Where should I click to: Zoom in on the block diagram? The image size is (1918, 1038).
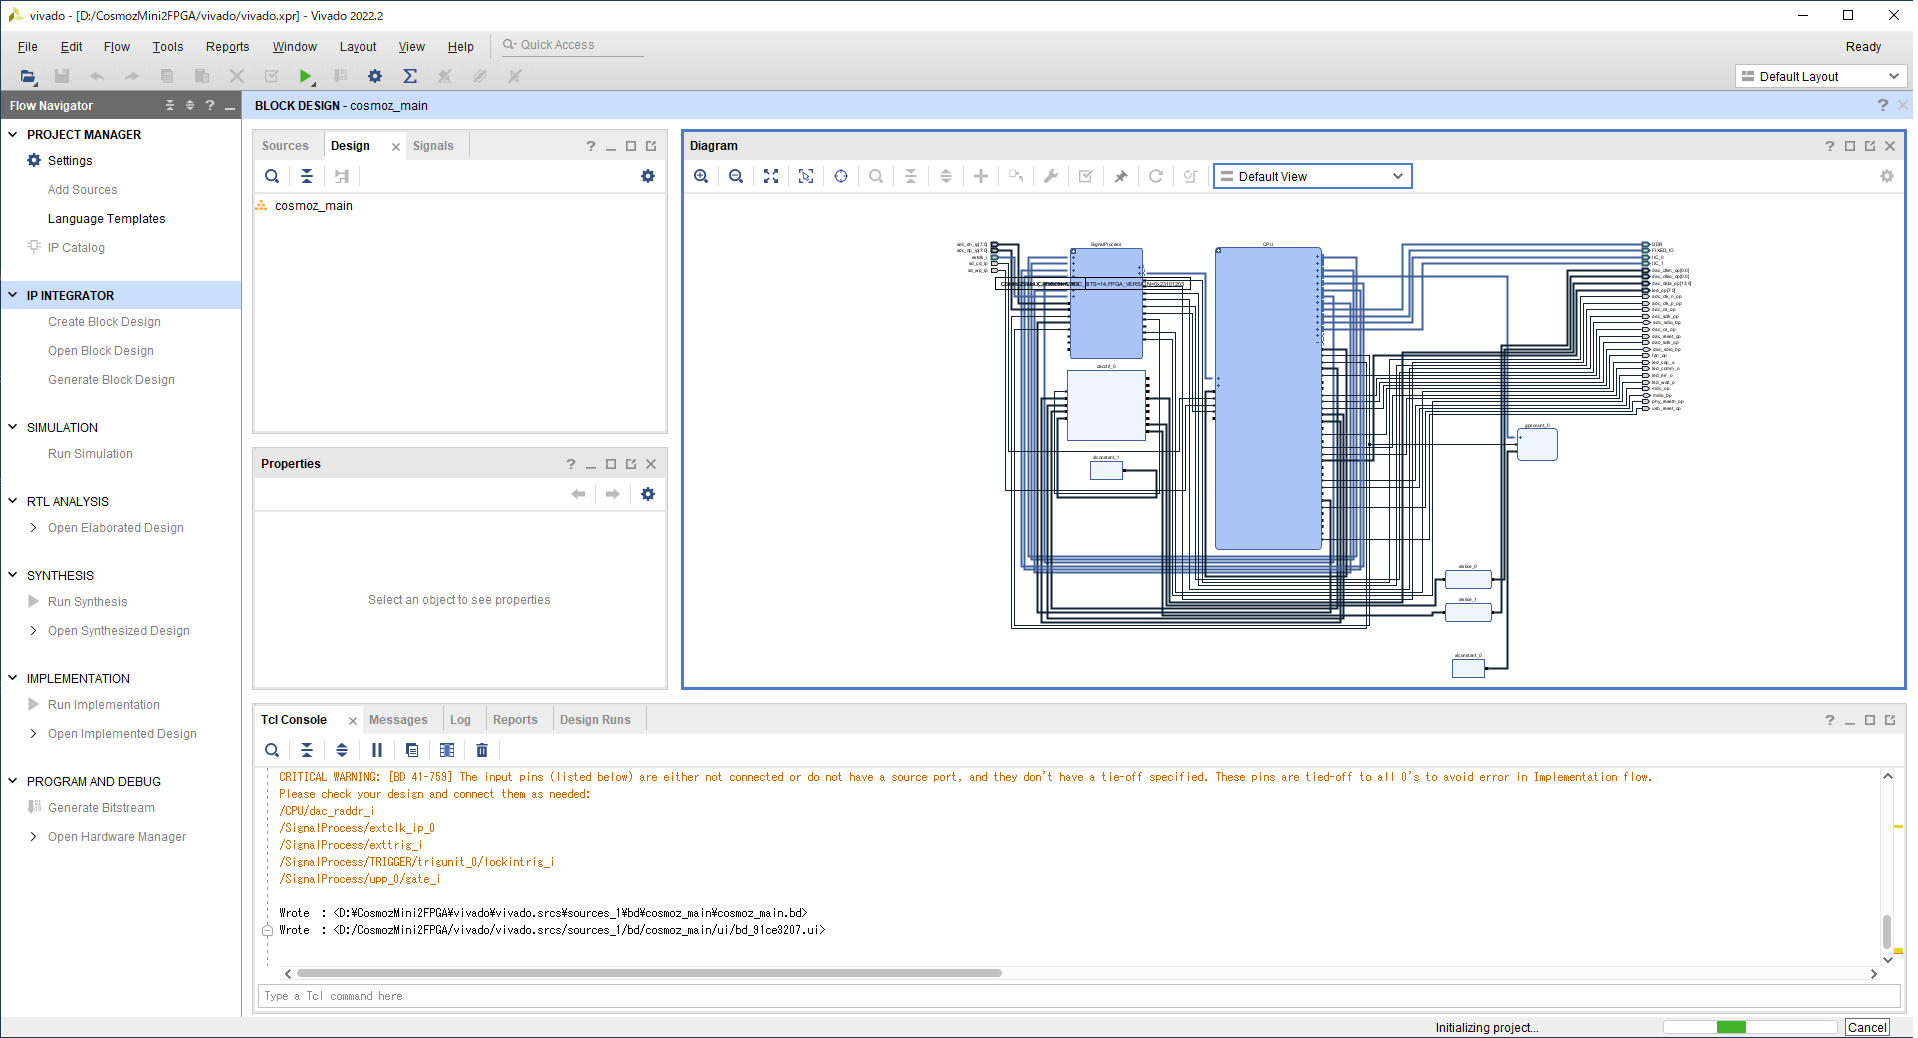pos(701,176)
